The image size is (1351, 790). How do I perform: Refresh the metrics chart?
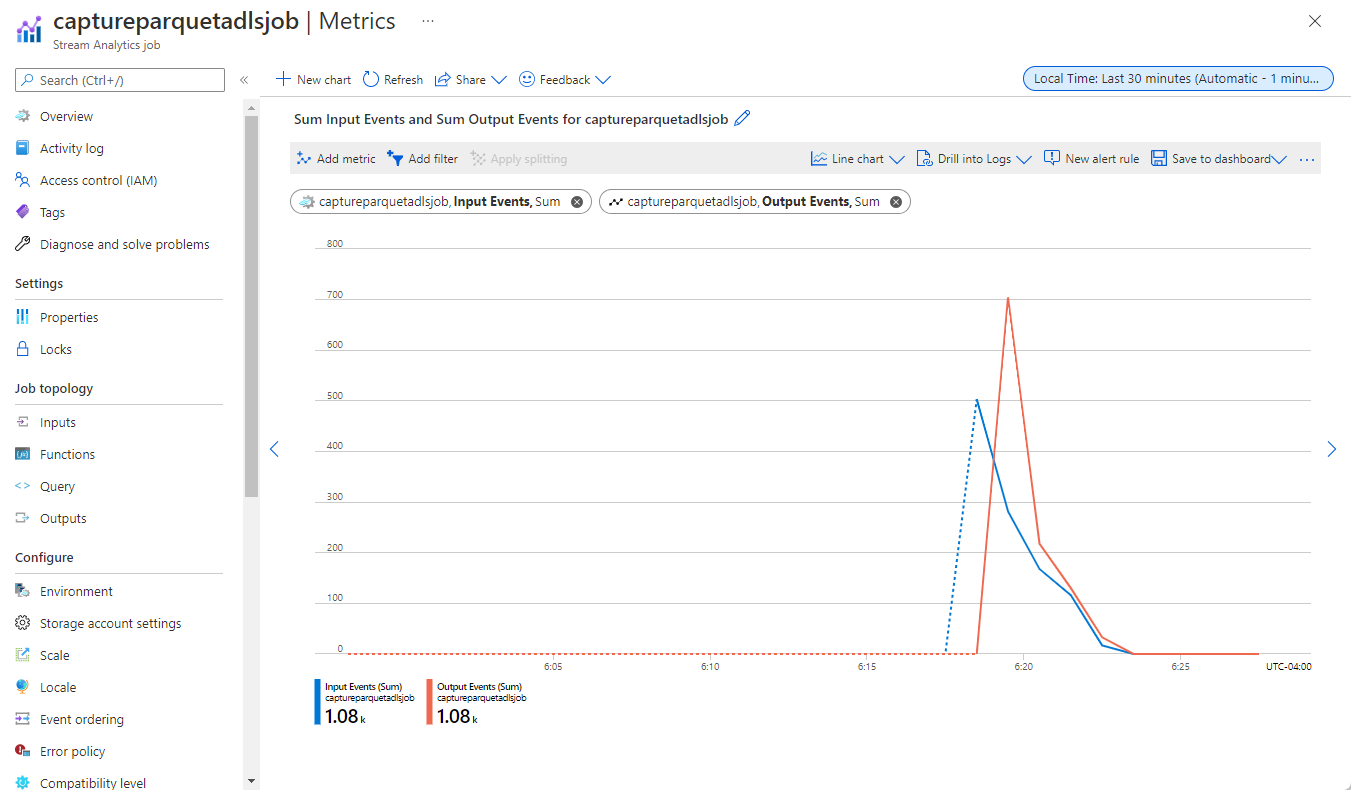(392, 79)
